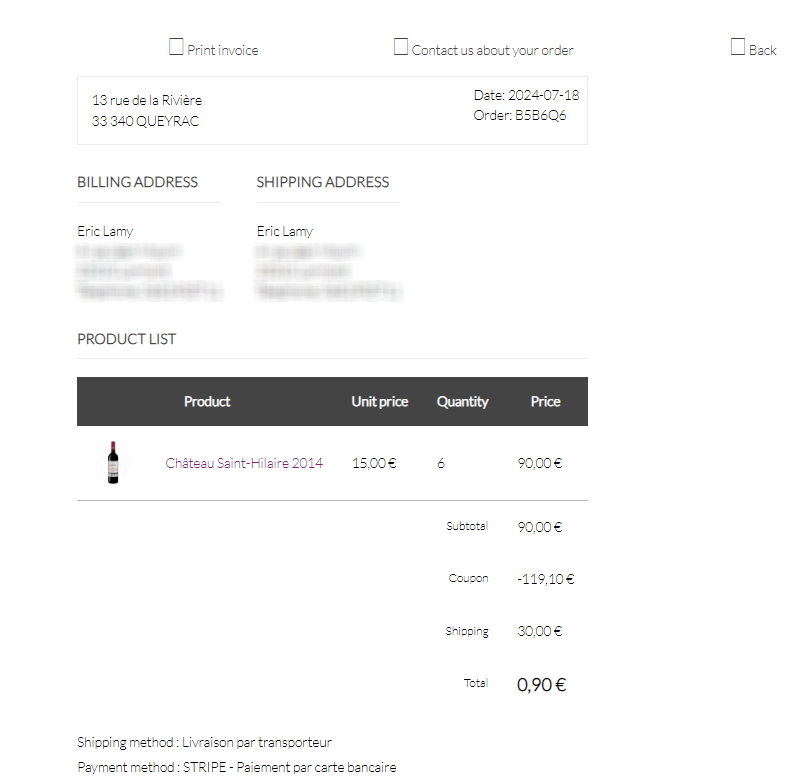Image resolution: width=787 pixels, height=784 pixels.
Task: Click the Product column header
Action: click(x=207, y=402)
